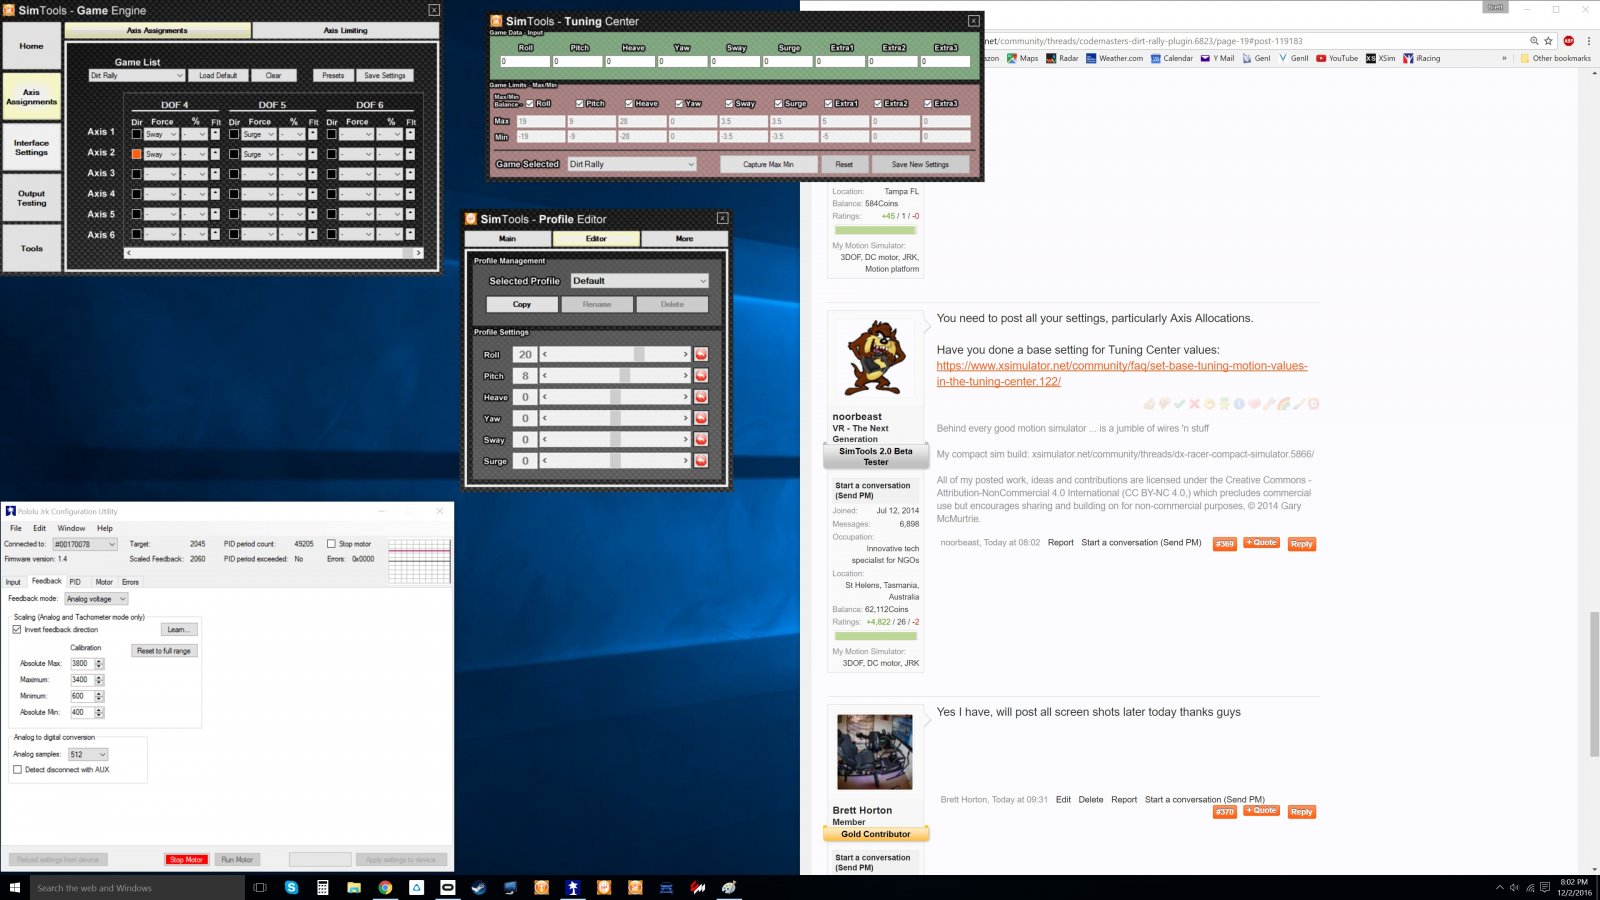Reset the Sway value in Profile Editor
The width and height of the screenshot is (1600, 900).
(701, 439)
